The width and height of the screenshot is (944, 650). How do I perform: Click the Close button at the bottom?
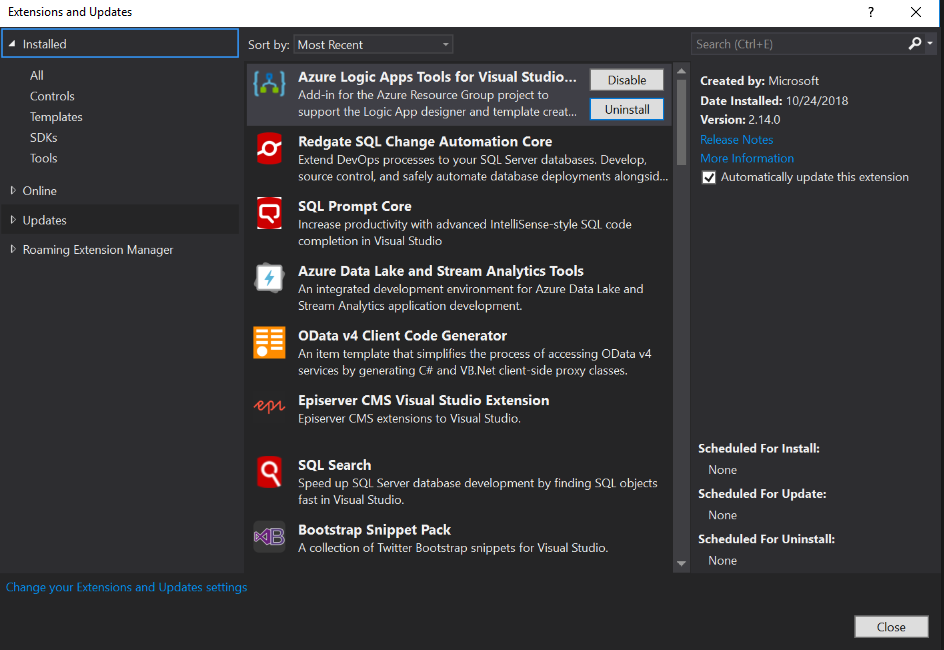point(891,627)
